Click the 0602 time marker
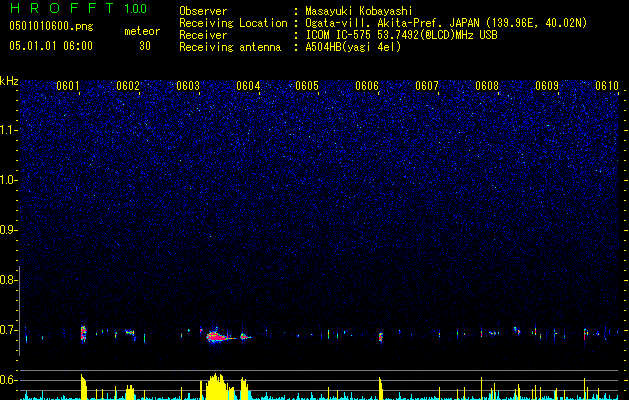 [x=128, y=86]
